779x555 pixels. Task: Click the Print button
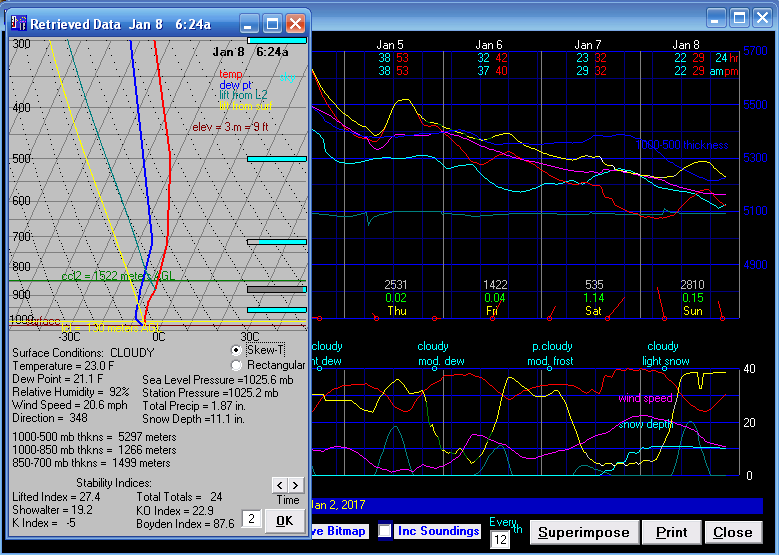click(671, 532)
